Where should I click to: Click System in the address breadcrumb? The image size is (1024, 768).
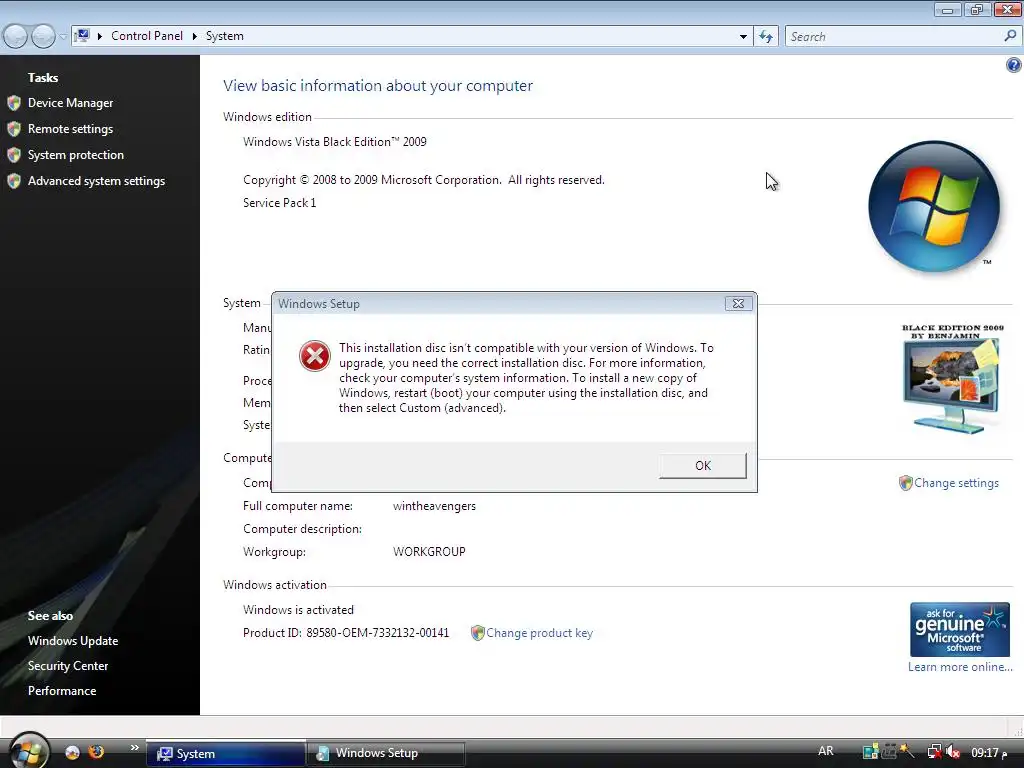[x=225, y=36]
